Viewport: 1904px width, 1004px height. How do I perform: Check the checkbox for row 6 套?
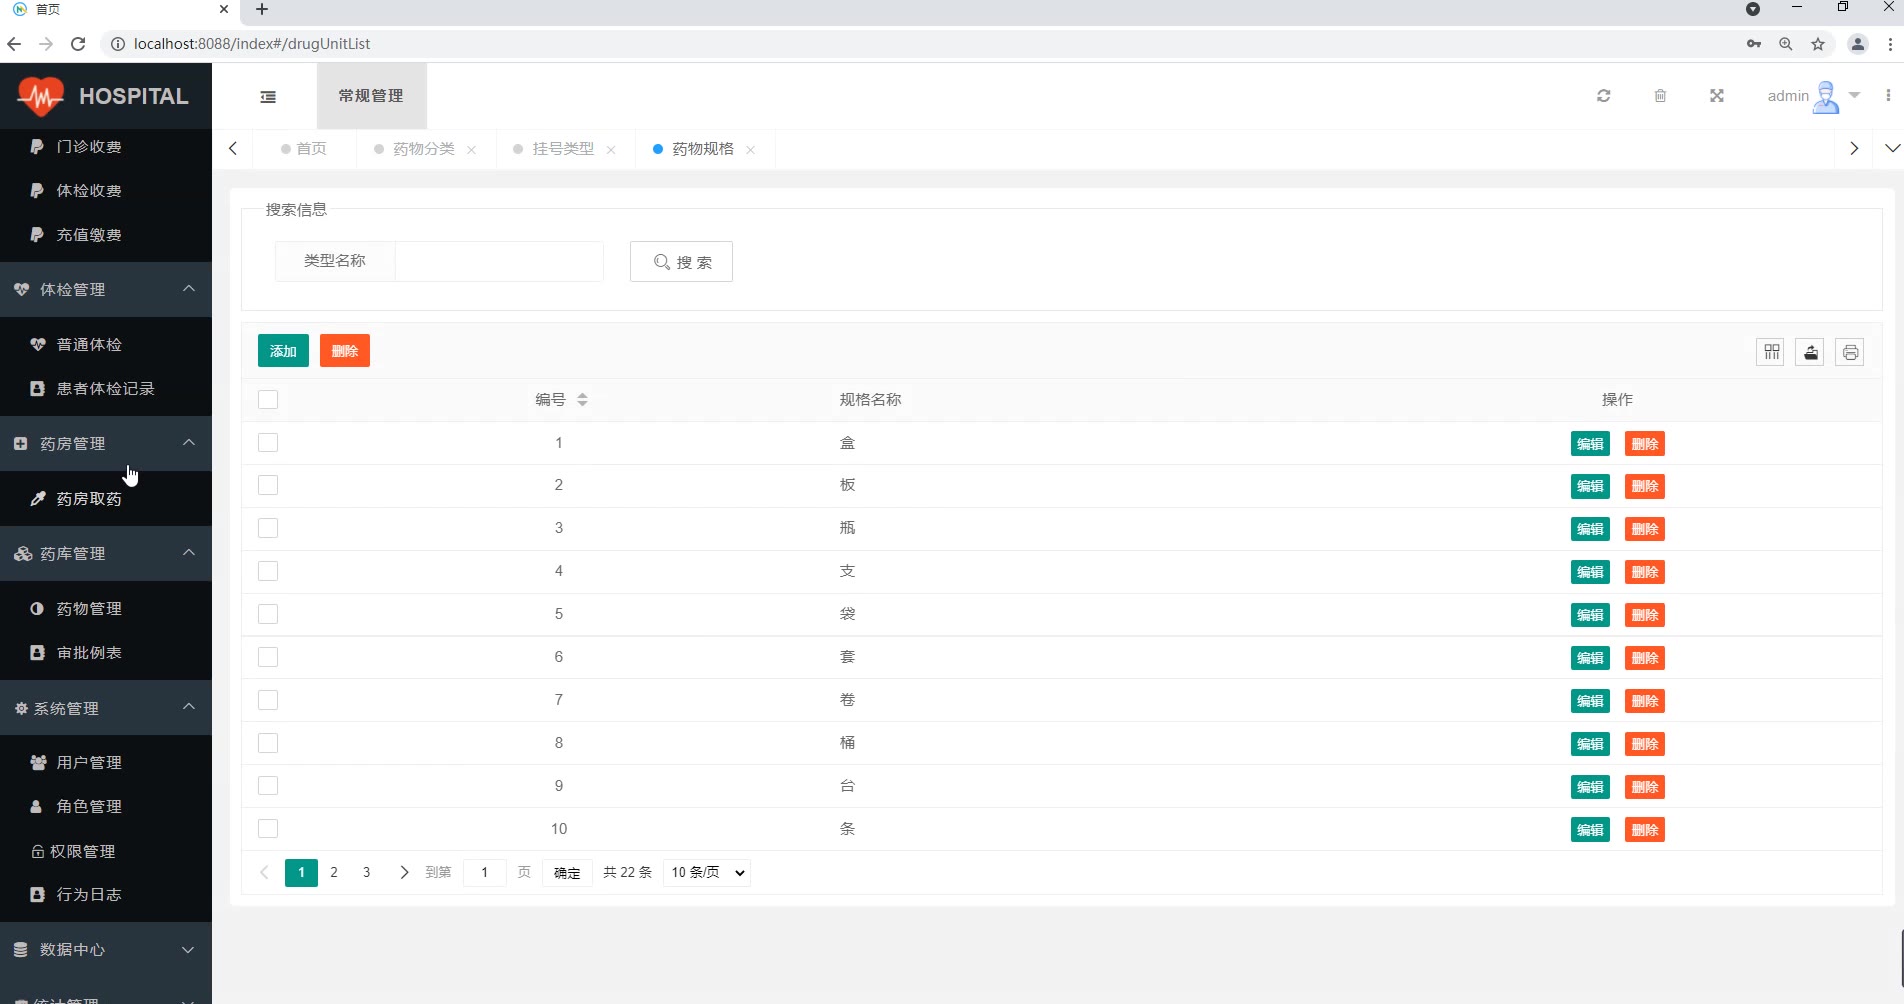point(268,657)
